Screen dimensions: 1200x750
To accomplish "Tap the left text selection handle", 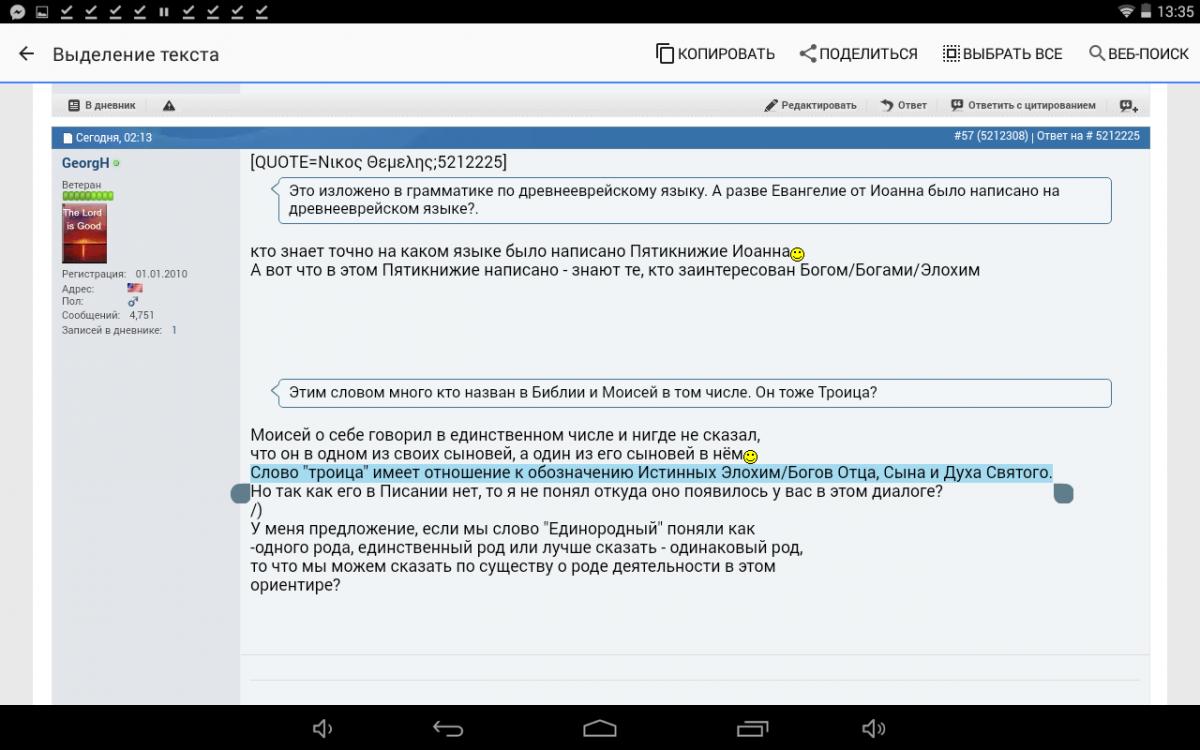I will 240,493.
